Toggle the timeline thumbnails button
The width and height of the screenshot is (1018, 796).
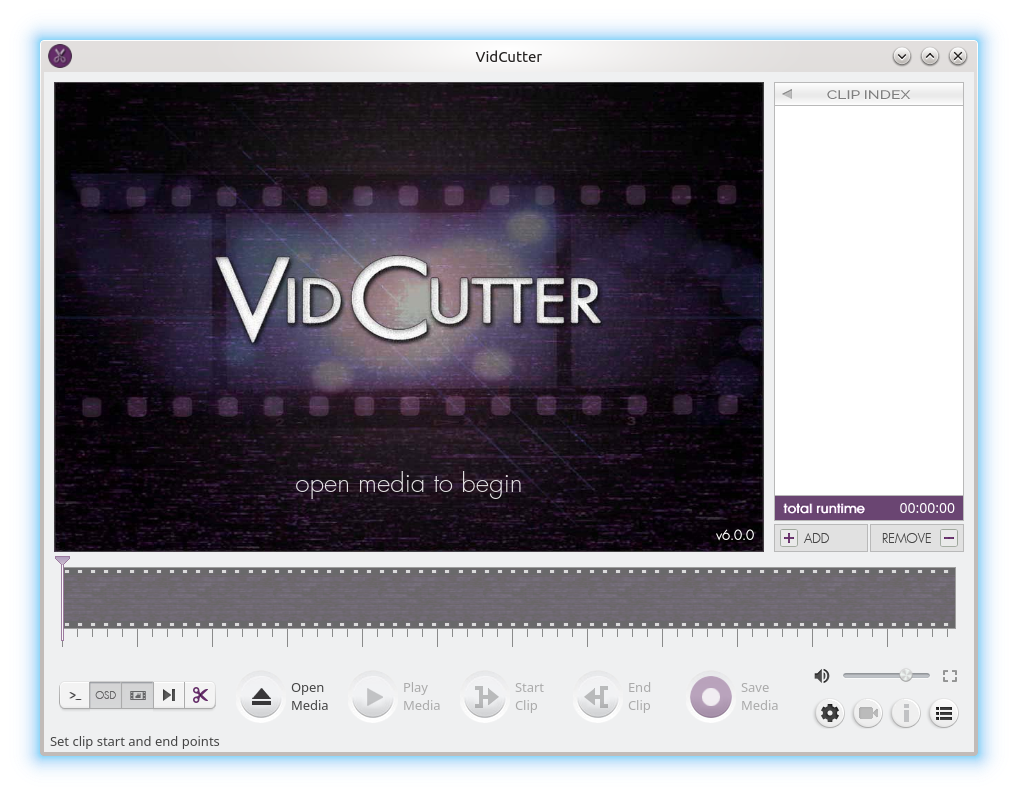coord(138,695)
